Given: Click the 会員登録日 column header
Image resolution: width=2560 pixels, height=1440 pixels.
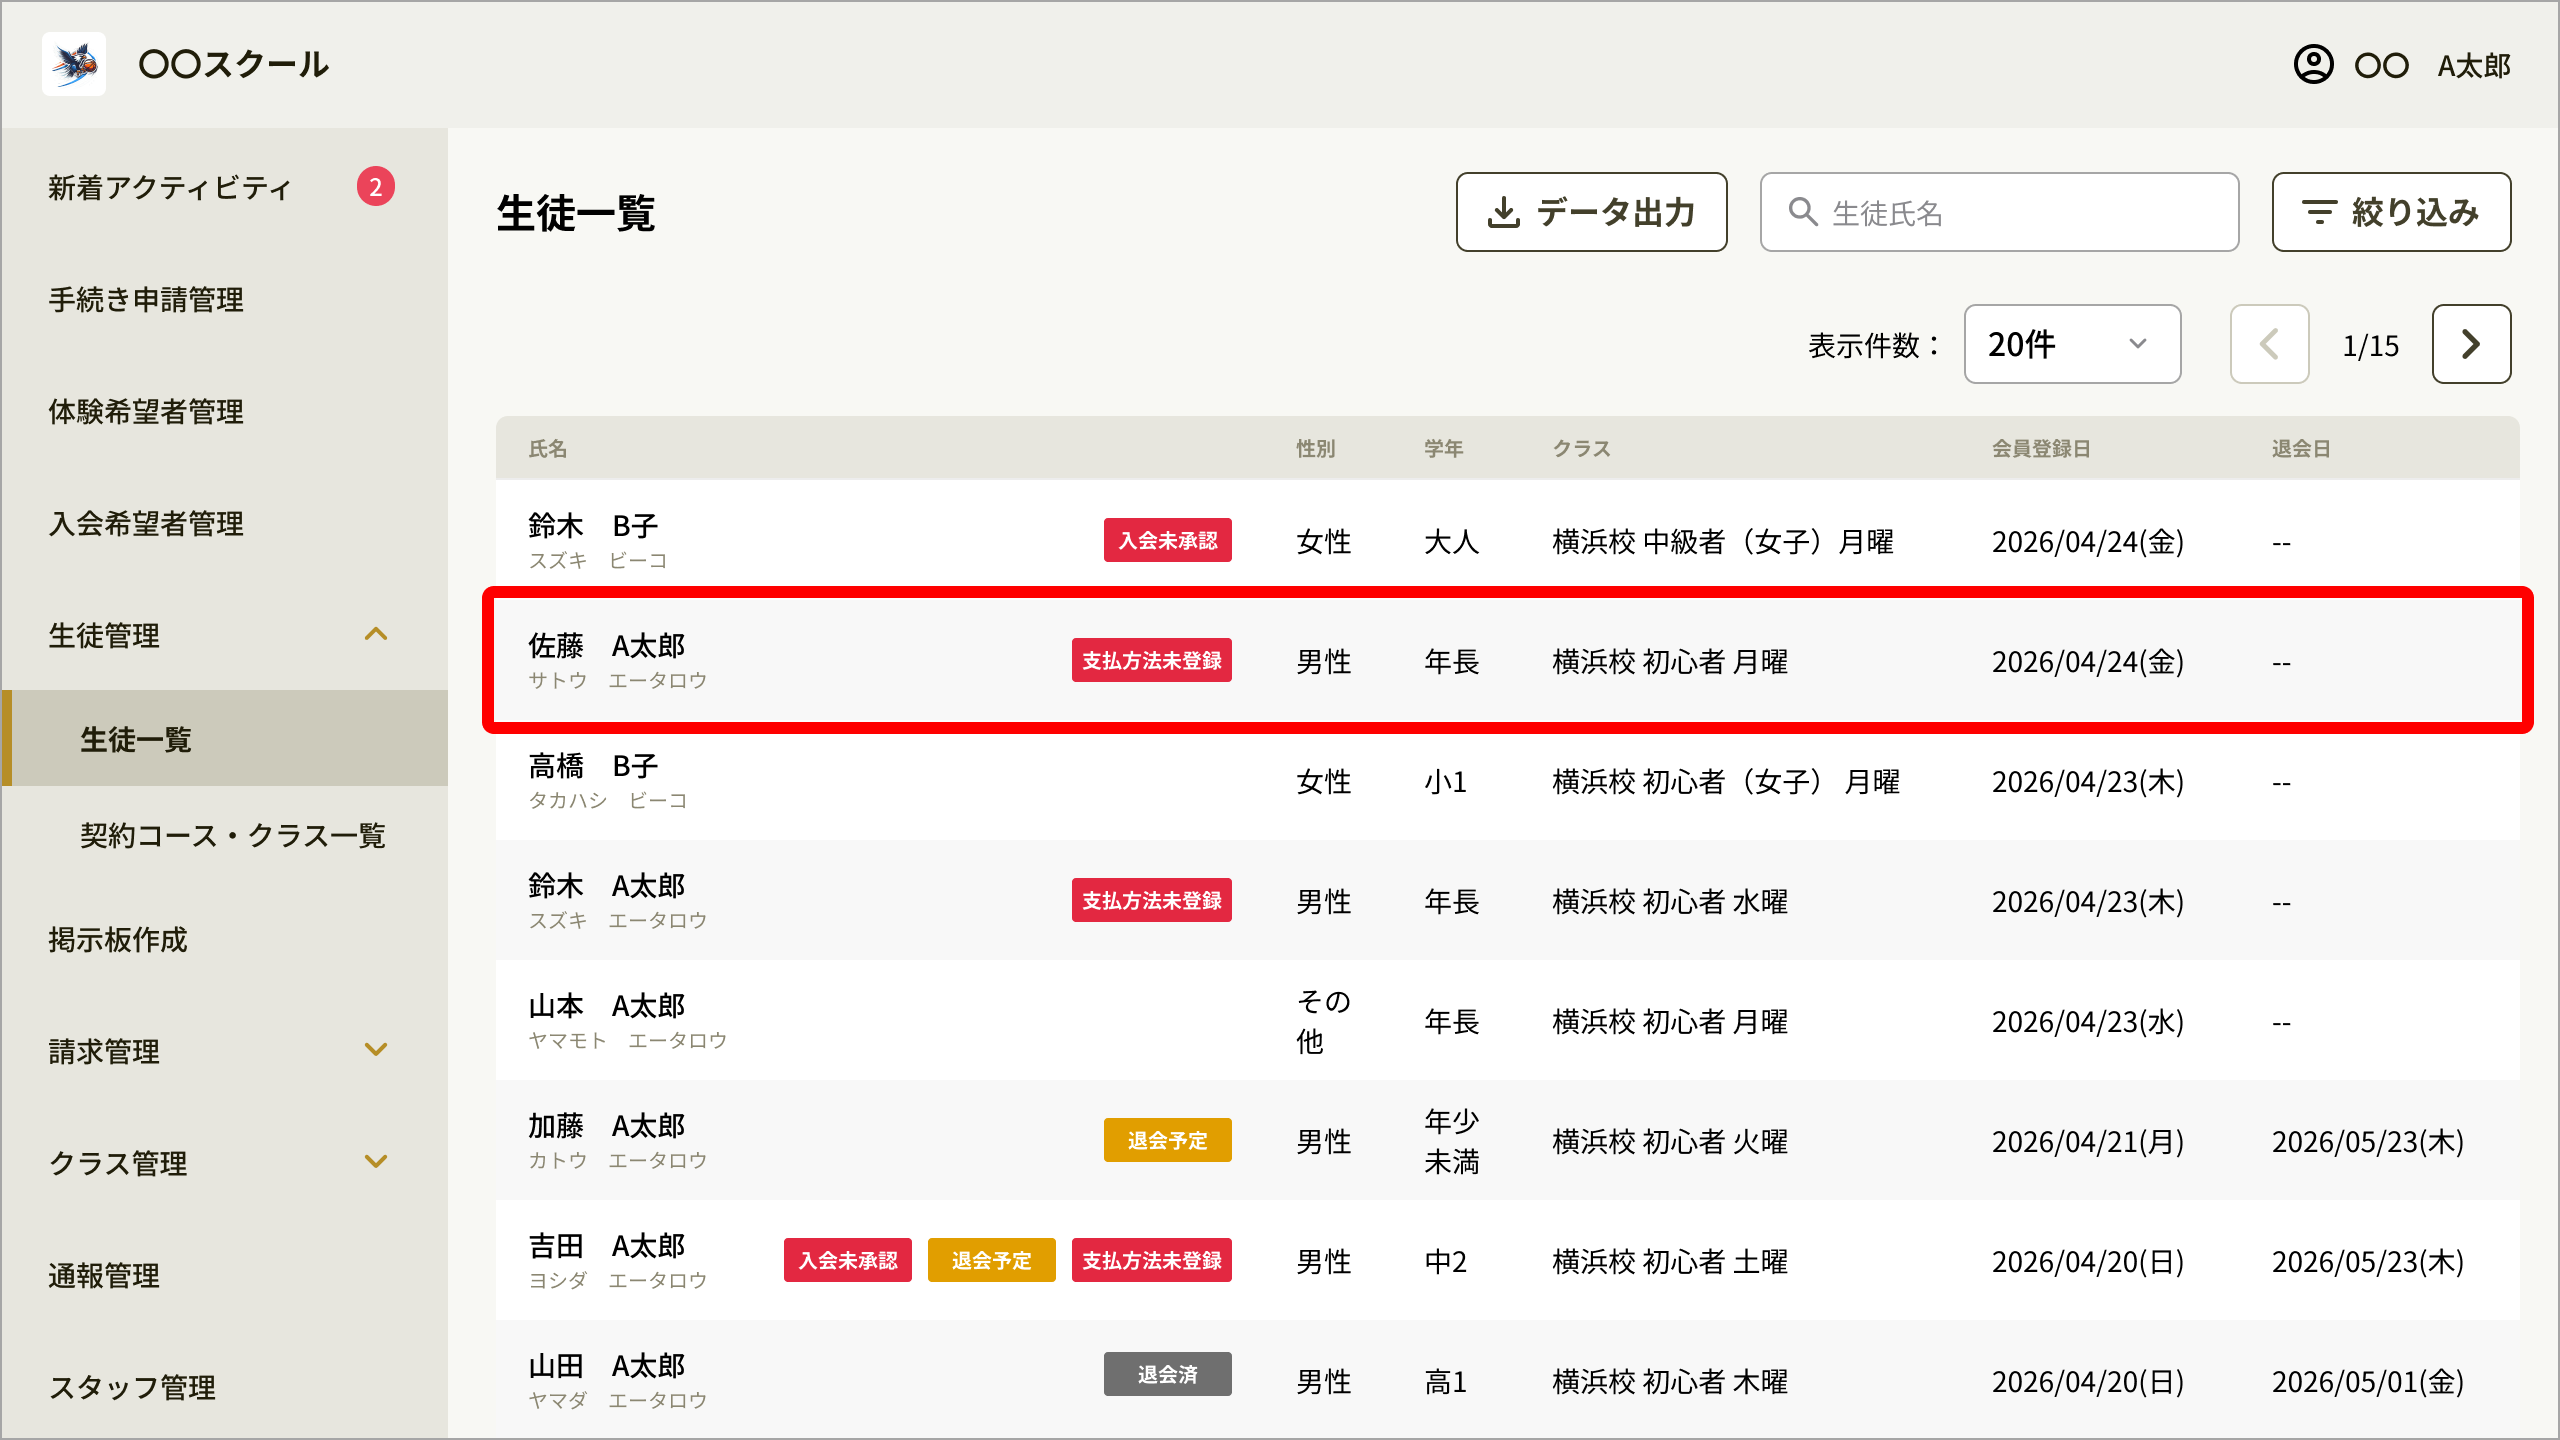Looking at the screenshot, I should (x=2041, y=449).
